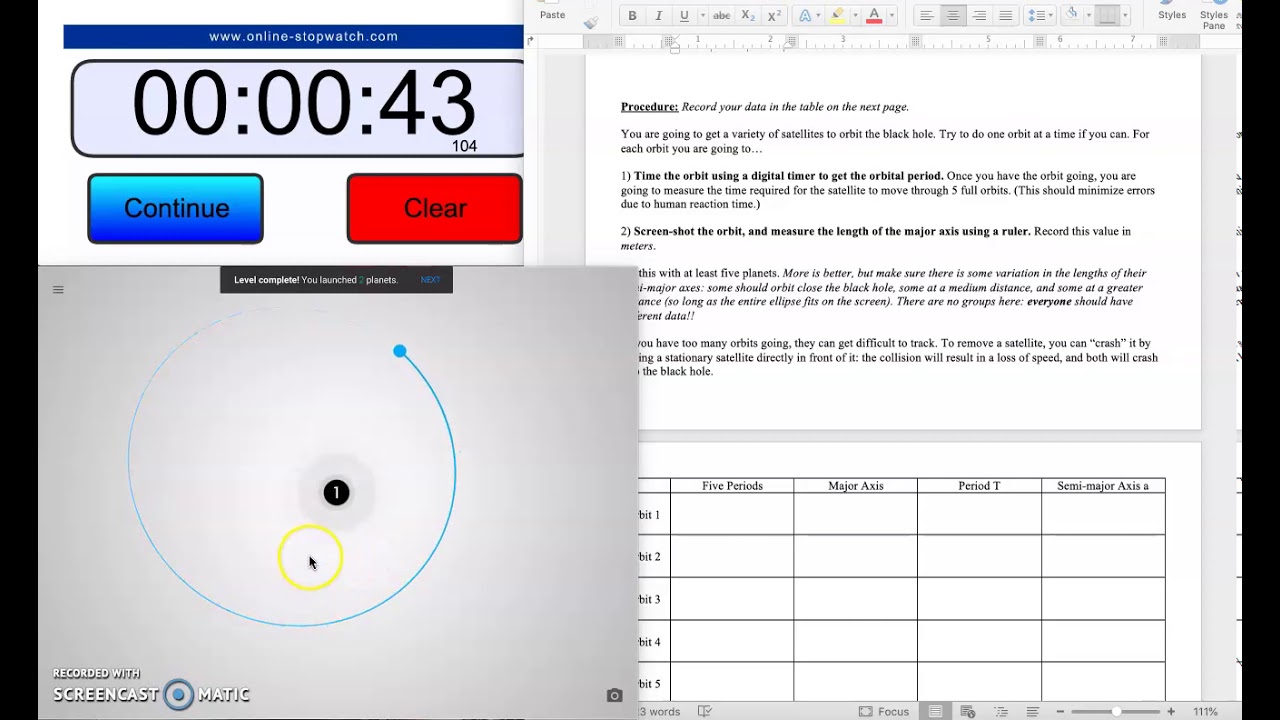Image resolution: width=1280 pixels, height=720 pixels.
Task: Click the Orbit 2 Major Axis cell
Action: tap(856, 556)
